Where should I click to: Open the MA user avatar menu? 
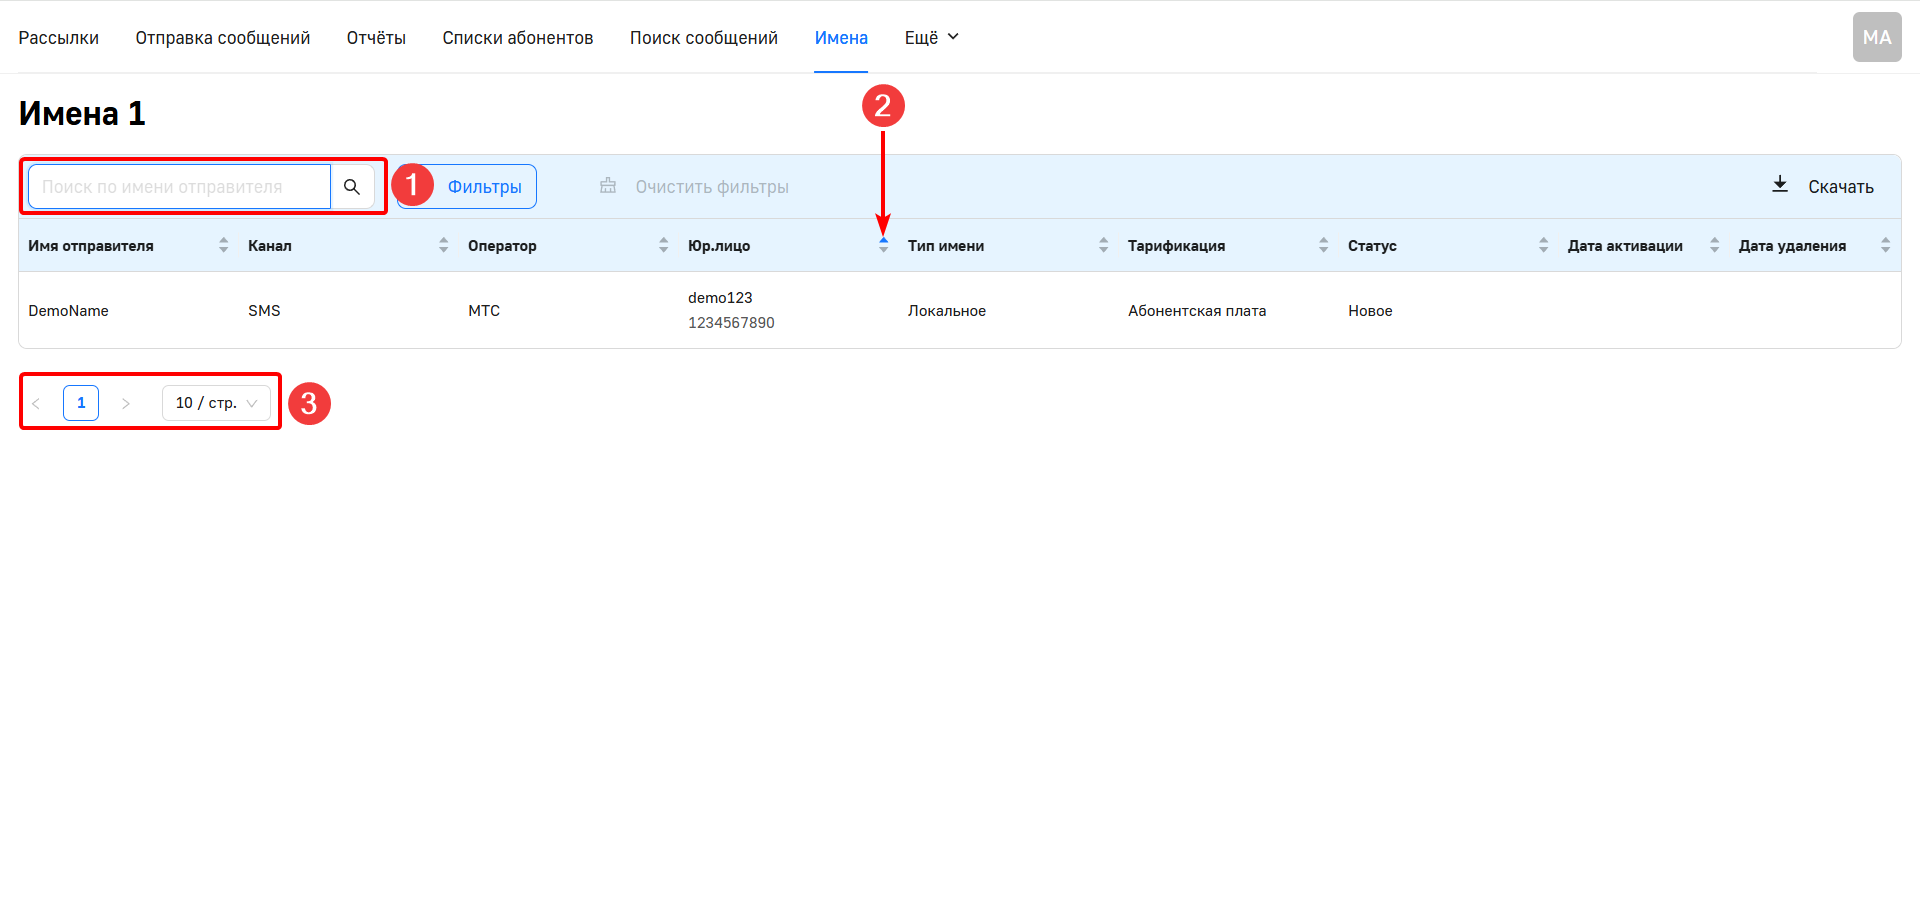1876,38
